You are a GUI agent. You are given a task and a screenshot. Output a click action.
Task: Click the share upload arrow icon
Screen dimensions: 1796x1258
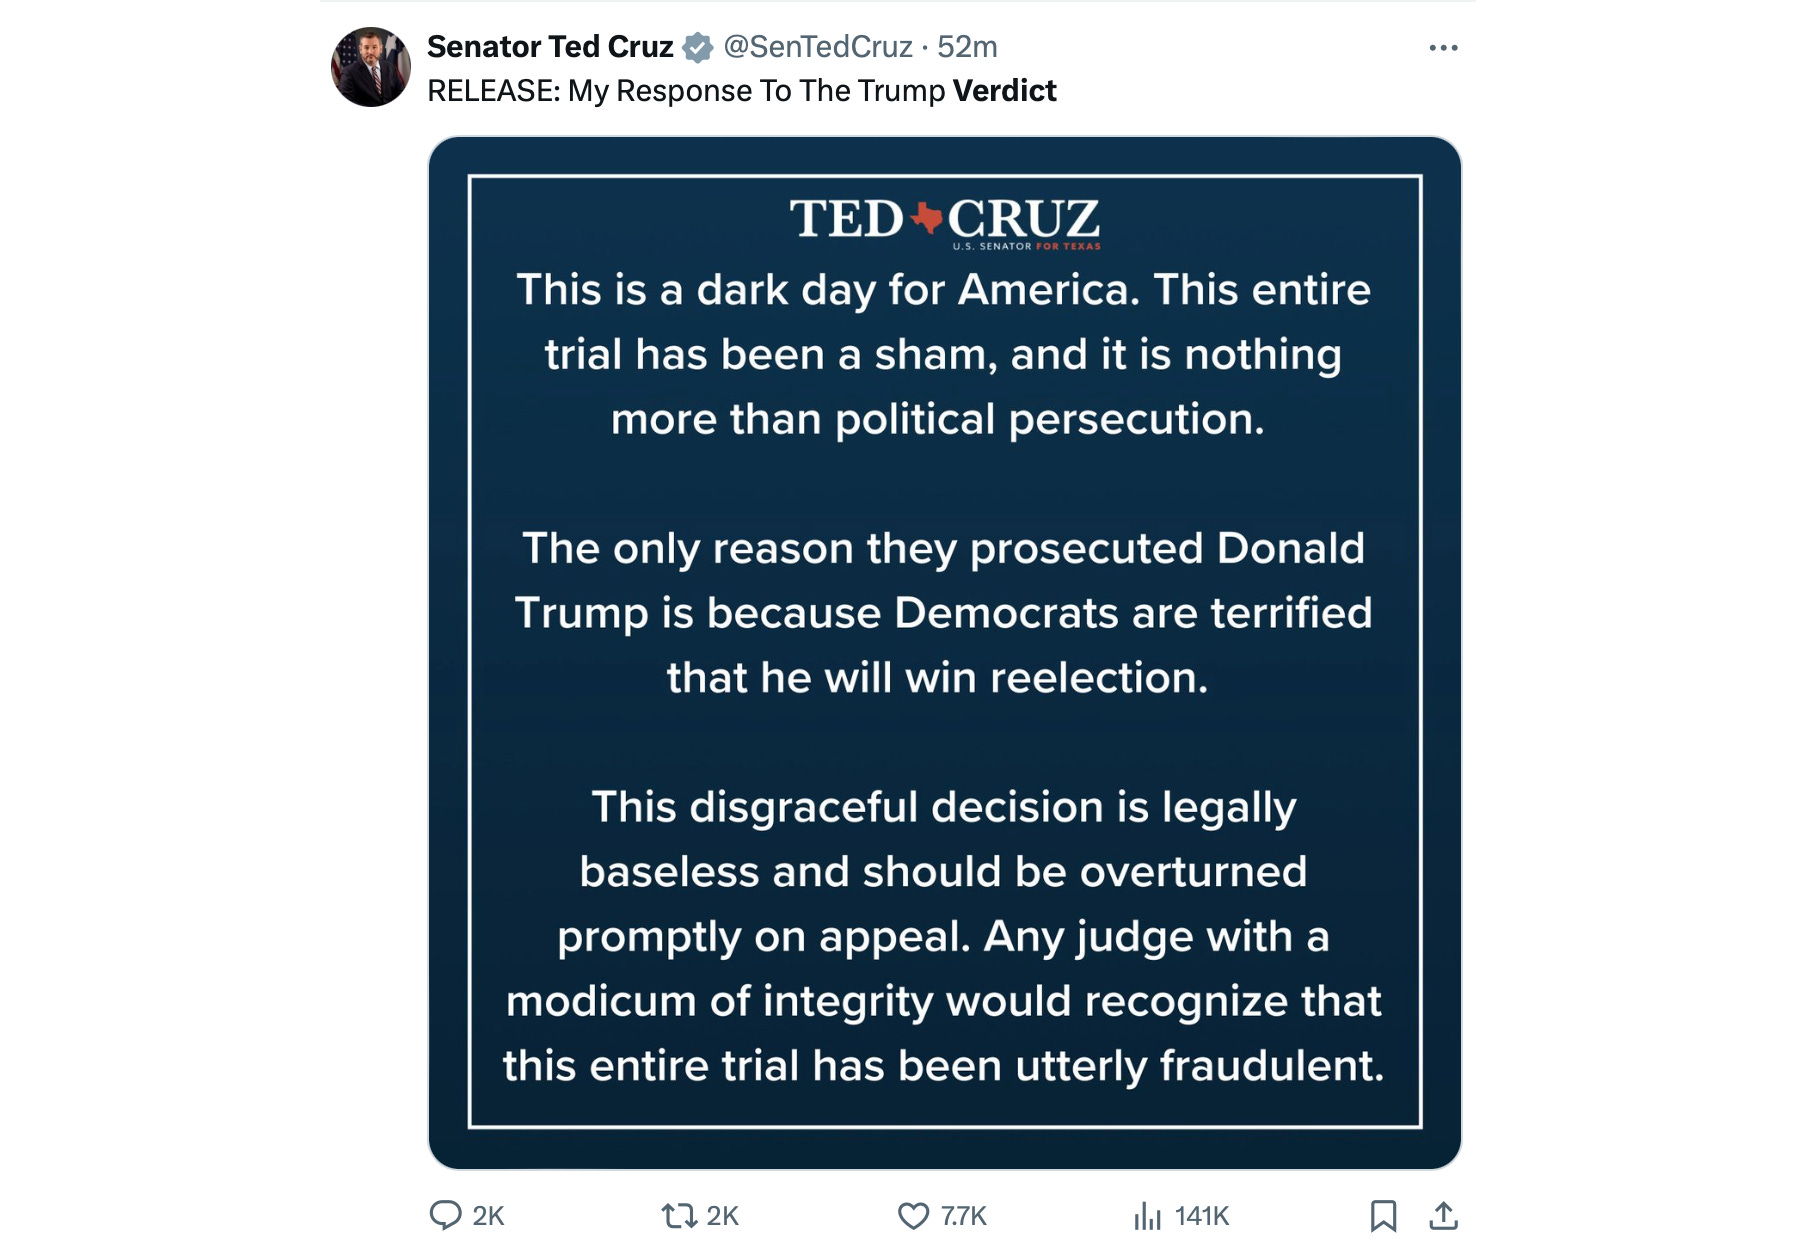(1443, 1215)
